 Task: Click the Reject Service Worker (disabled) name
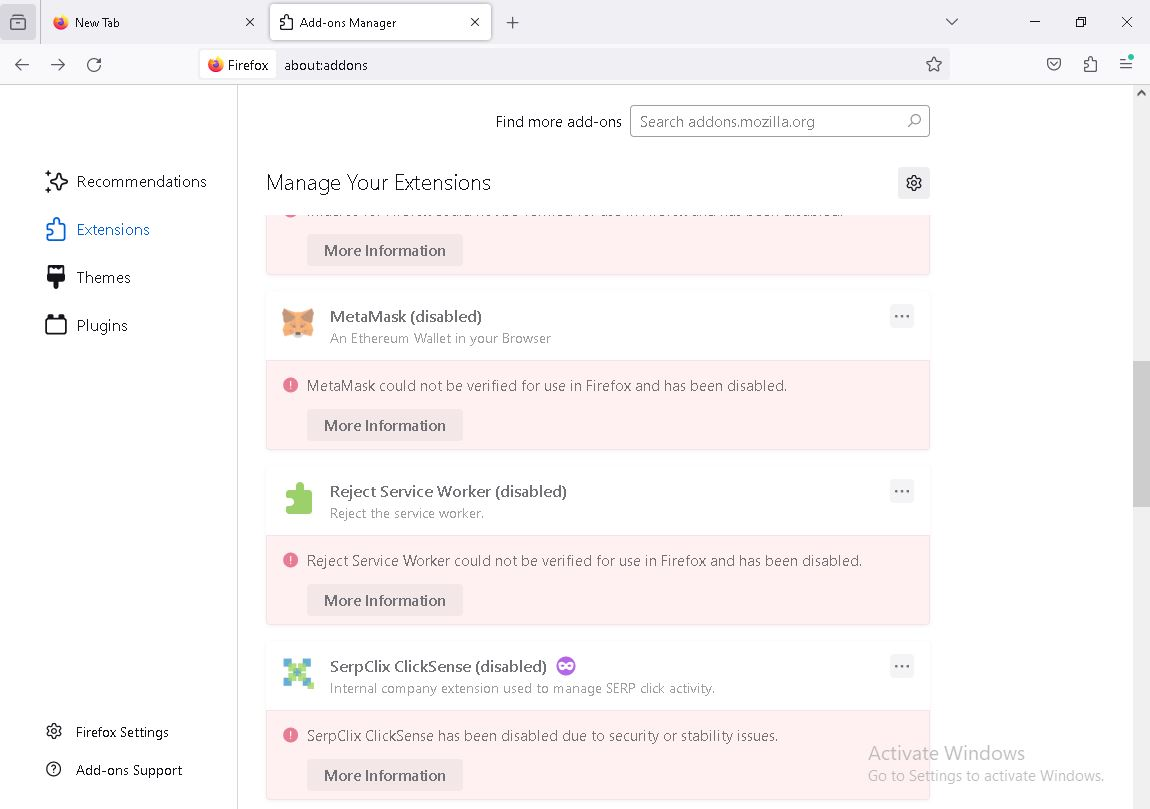(448, 491)
